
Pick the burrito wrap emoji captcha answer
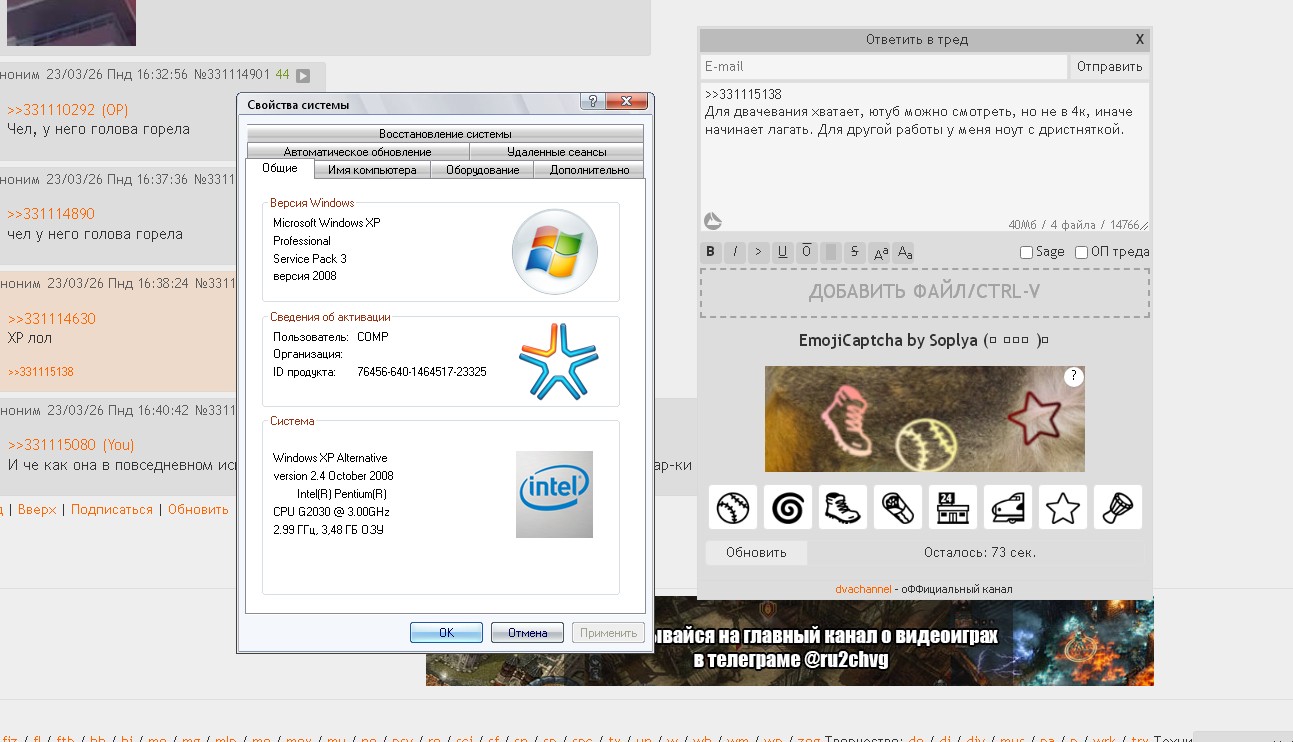pos(898,508)
